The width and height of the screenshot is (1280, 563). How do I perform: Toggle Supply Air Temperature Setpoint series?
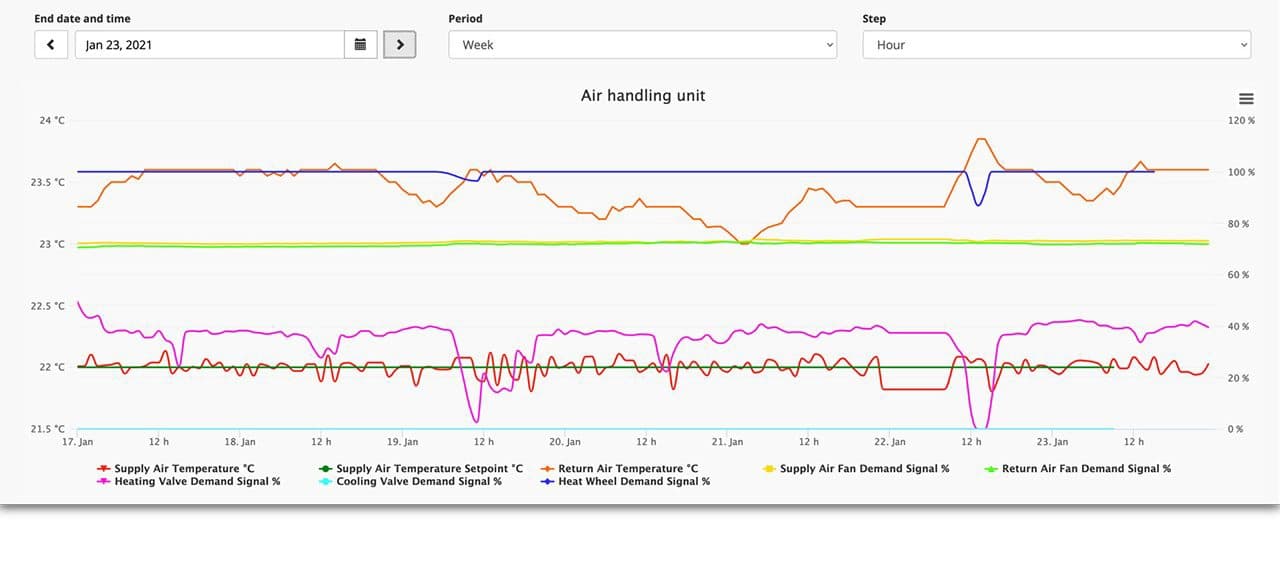tap(429, 468)
